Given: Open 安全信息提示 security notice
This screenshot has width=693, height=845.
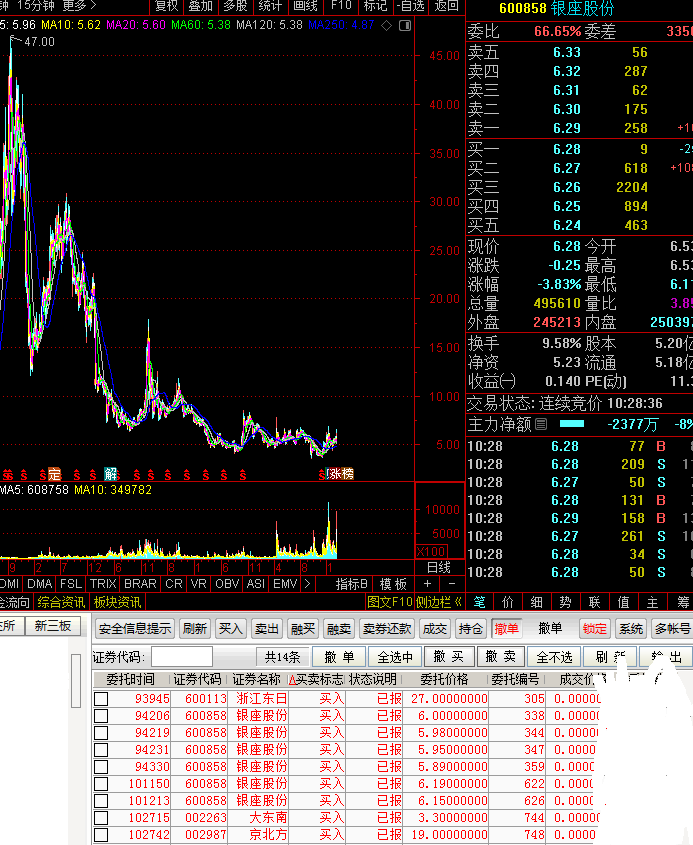Looking at the screenshot, I should (135, 628).
